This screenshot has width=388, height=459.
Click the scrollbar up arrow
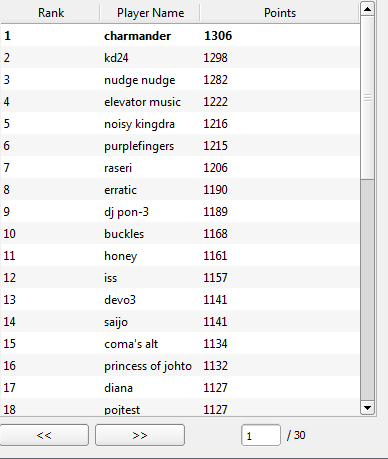click(367, 9)
